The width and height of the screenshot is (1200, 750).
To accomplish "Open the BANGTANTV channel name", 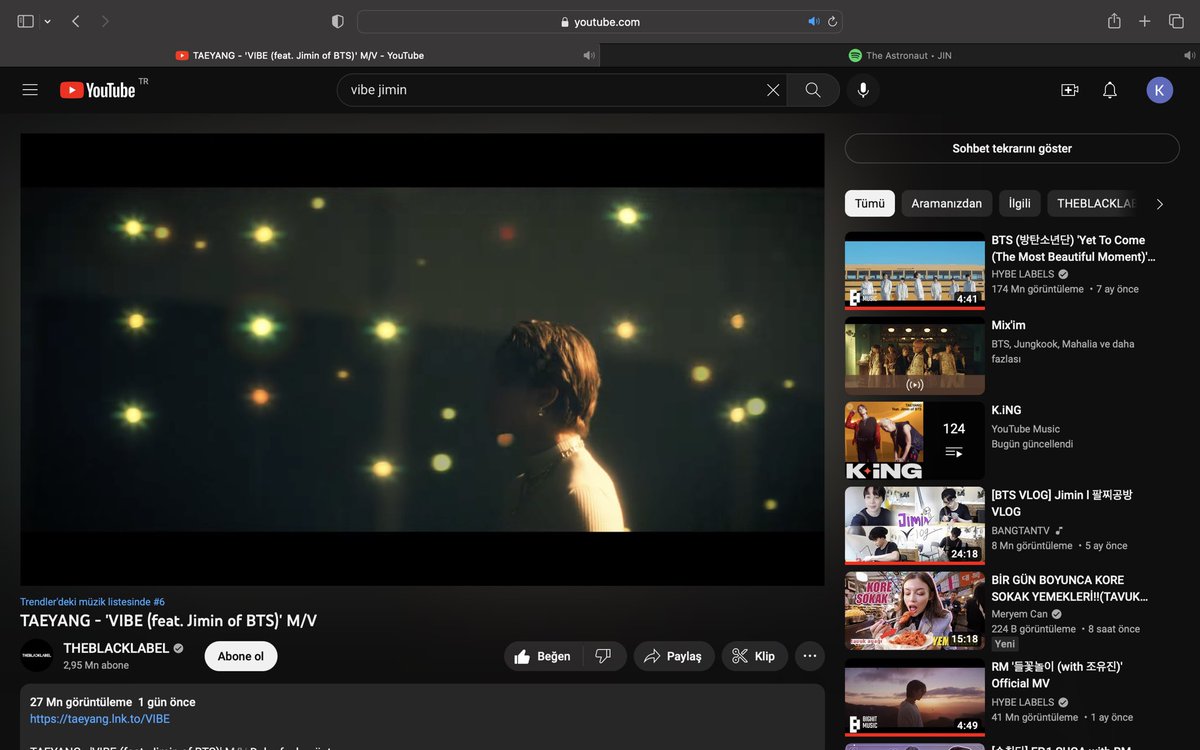I will (x=1021, y=530).
